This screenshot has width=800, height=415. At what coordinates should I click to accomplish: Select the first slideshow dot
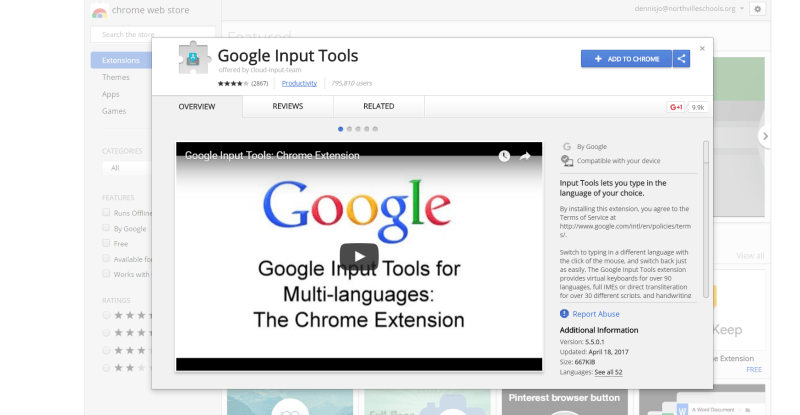tap(340, 129)
